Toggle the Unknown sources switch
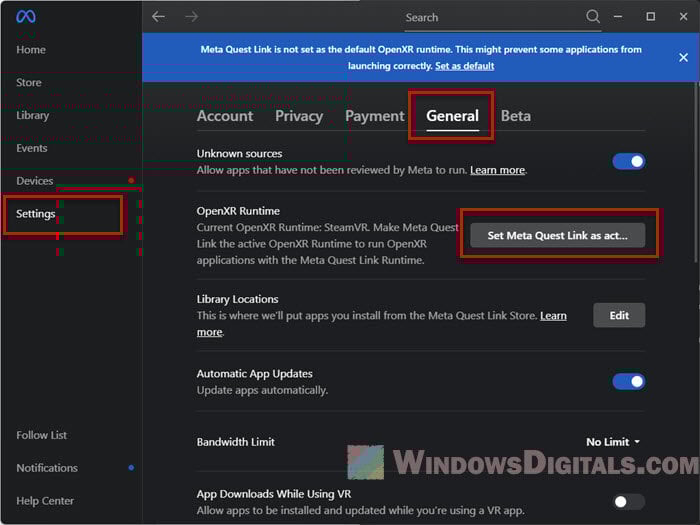This screenshot has height=525, width=700. (629, 161)
